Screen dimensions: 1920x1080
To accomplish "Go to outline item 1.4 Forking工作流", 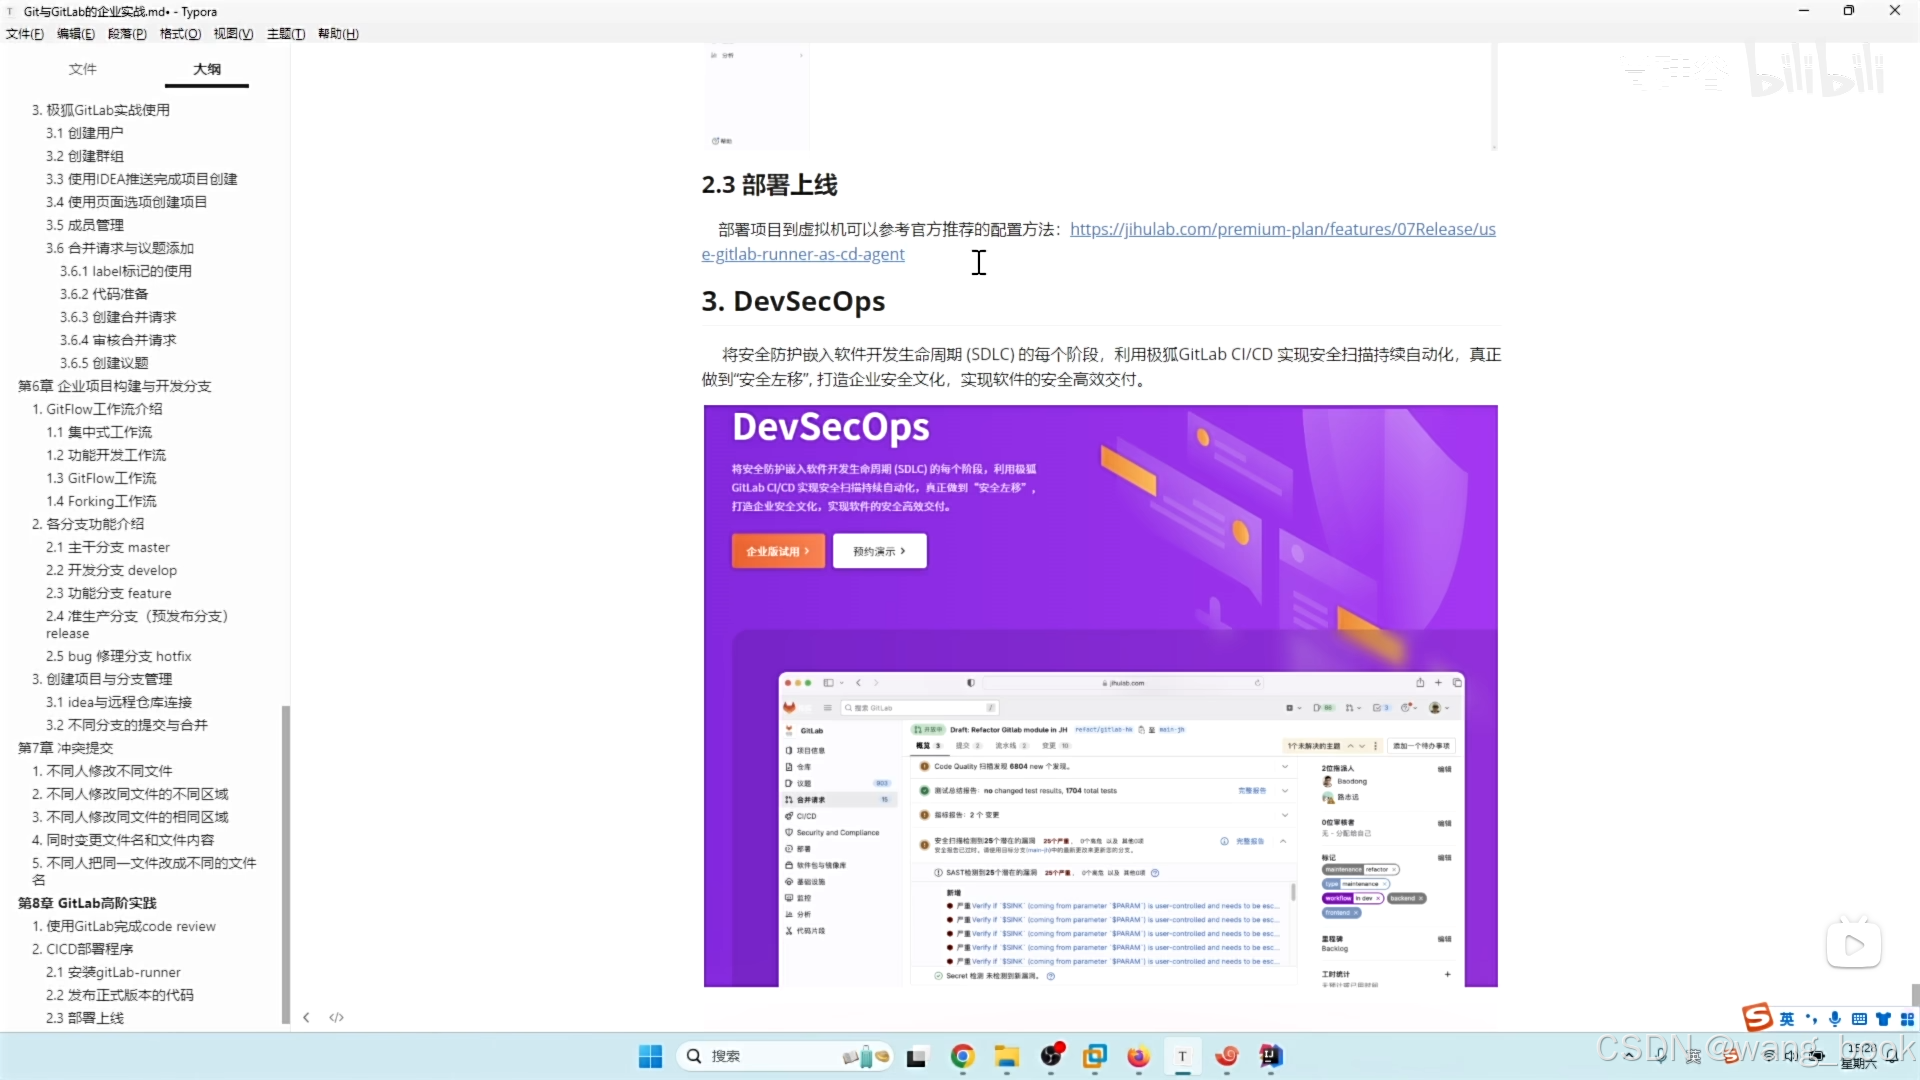I will click(x=101, y=501).
